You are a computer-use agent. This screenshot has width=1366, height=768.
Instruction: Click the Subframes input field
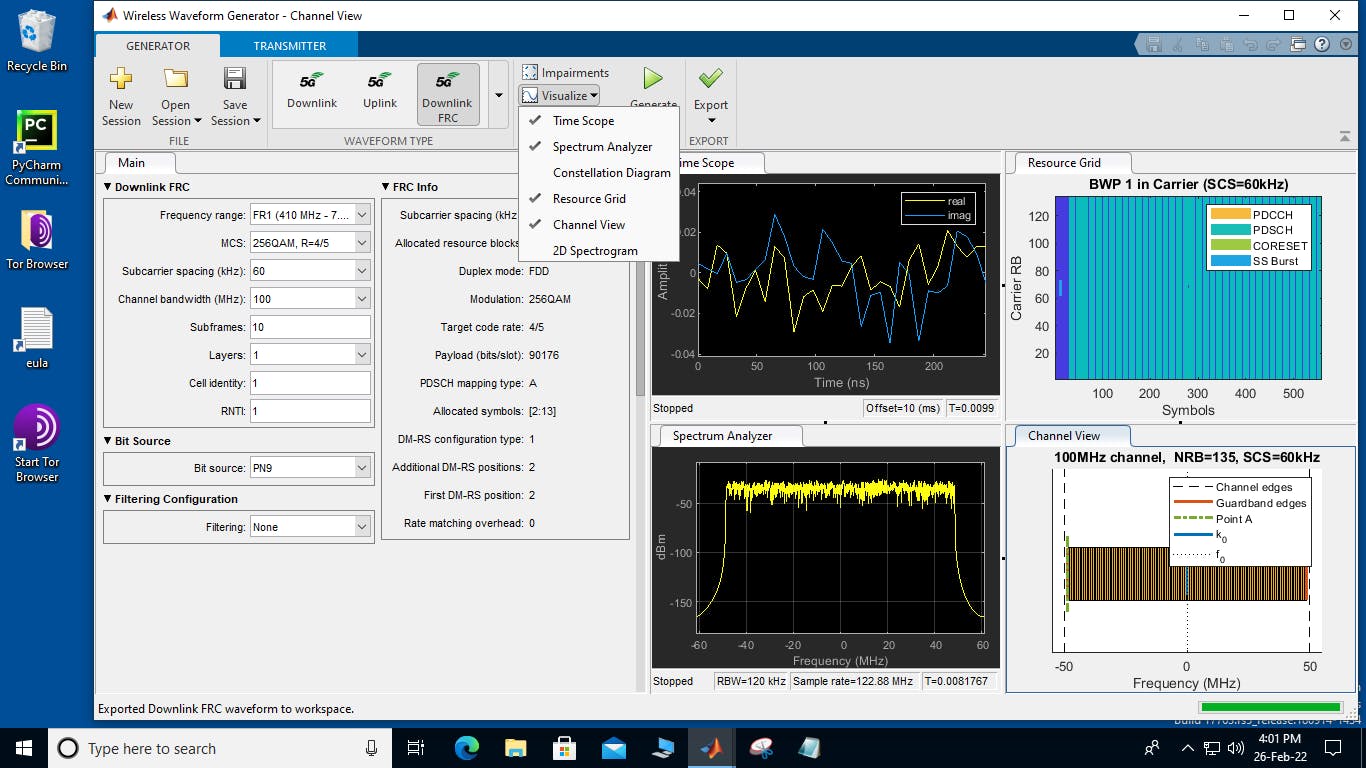click(310, 327)
